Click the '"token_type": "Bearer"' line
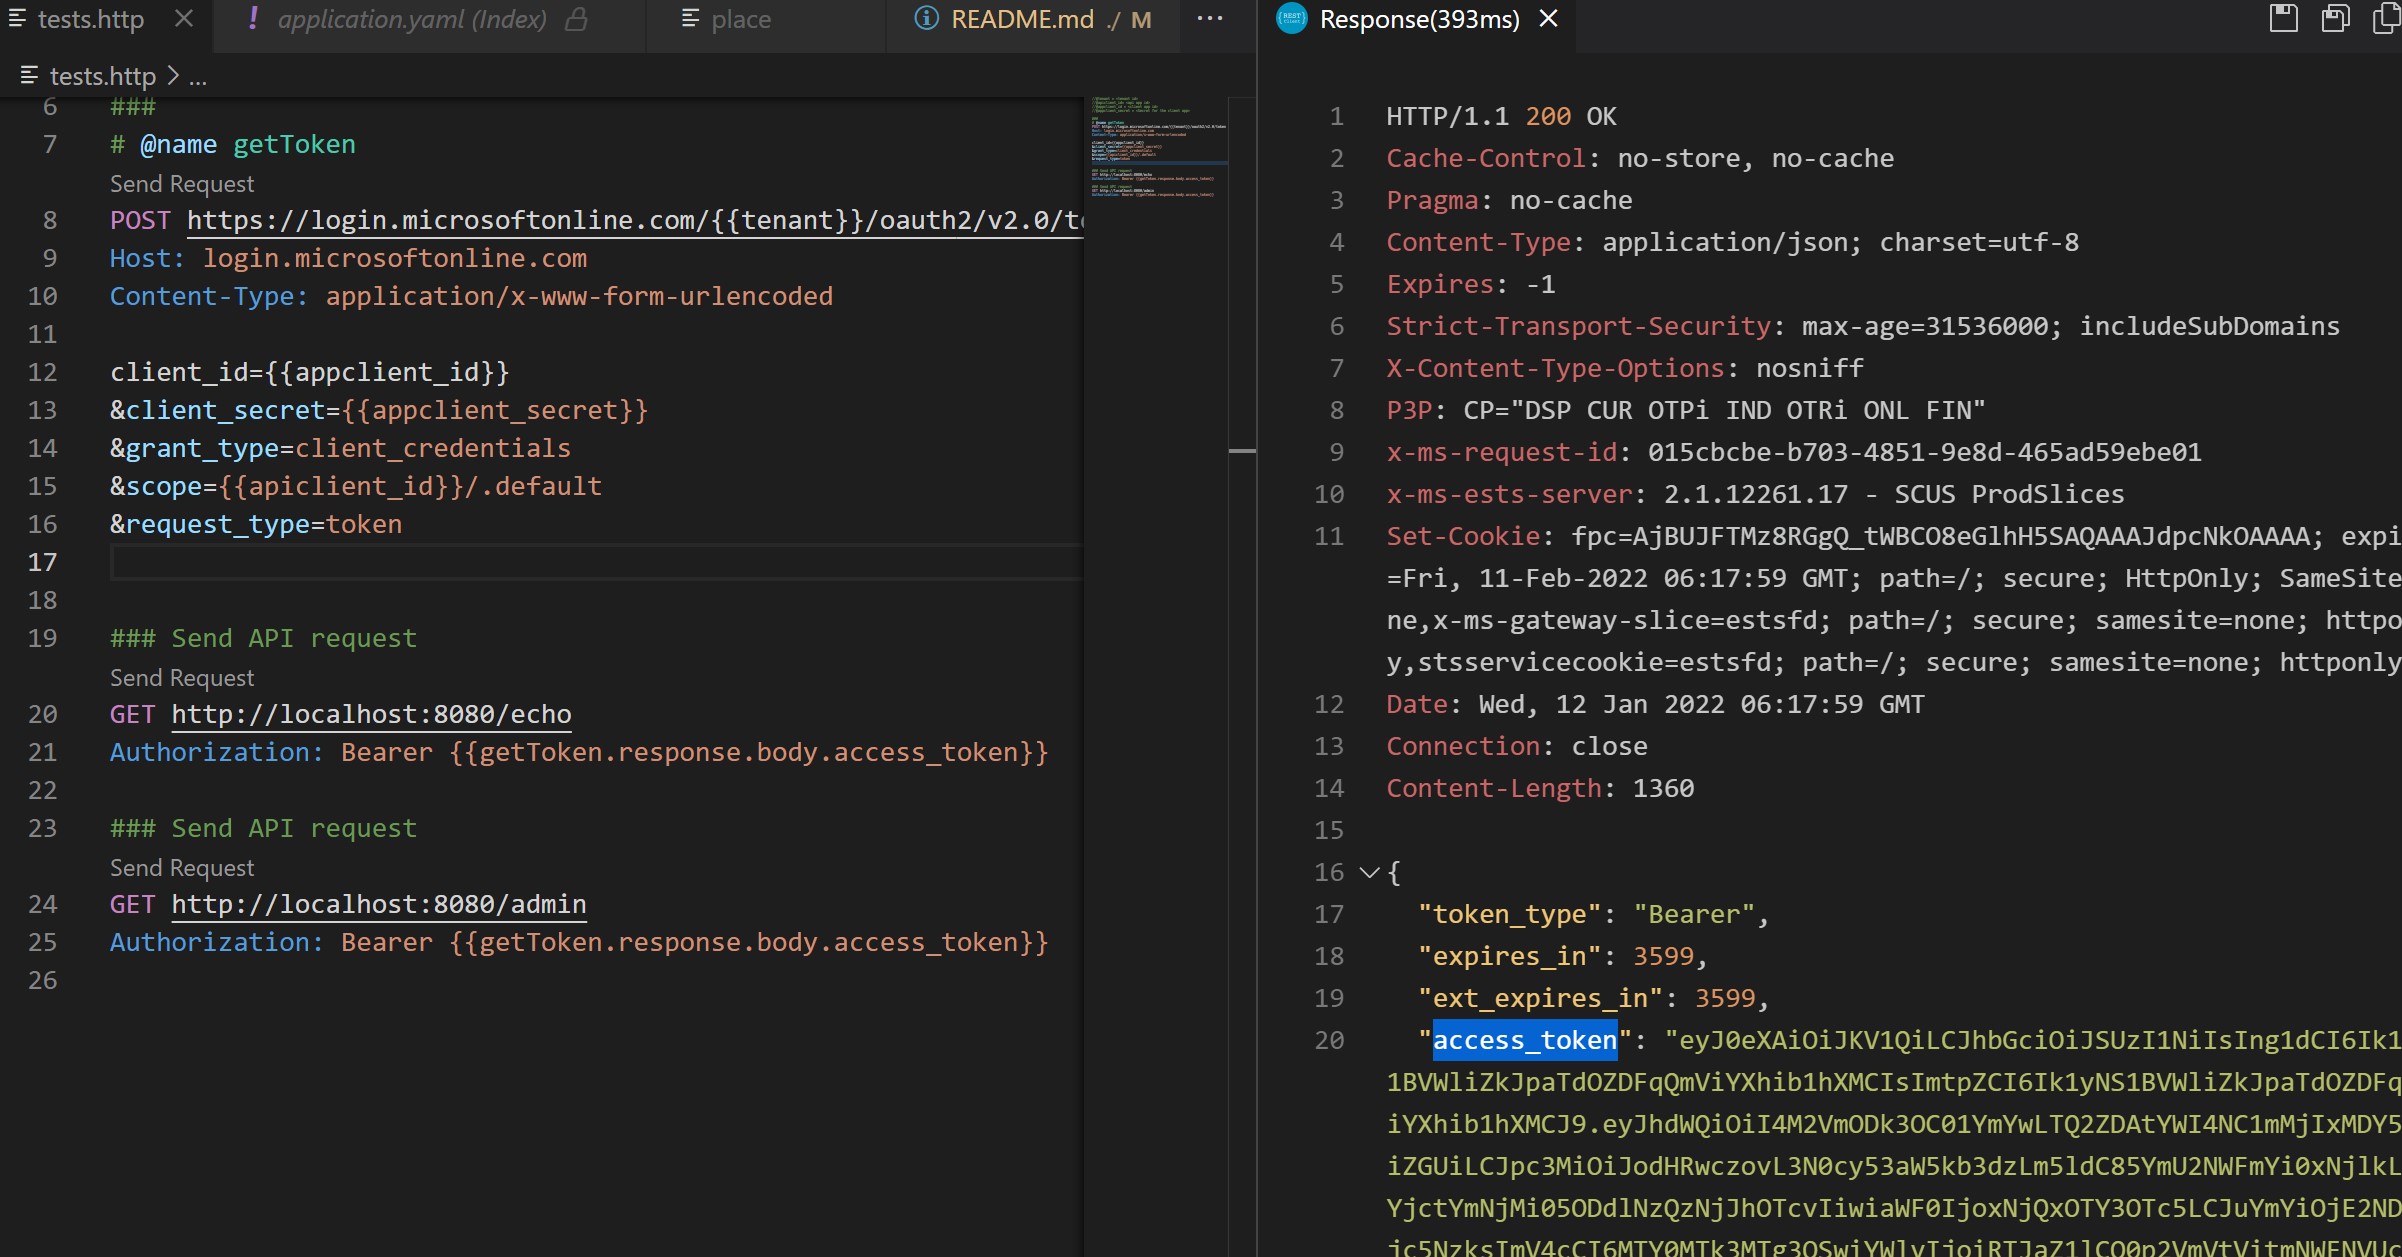The image size is (2402, 1257). point(1593,914)
